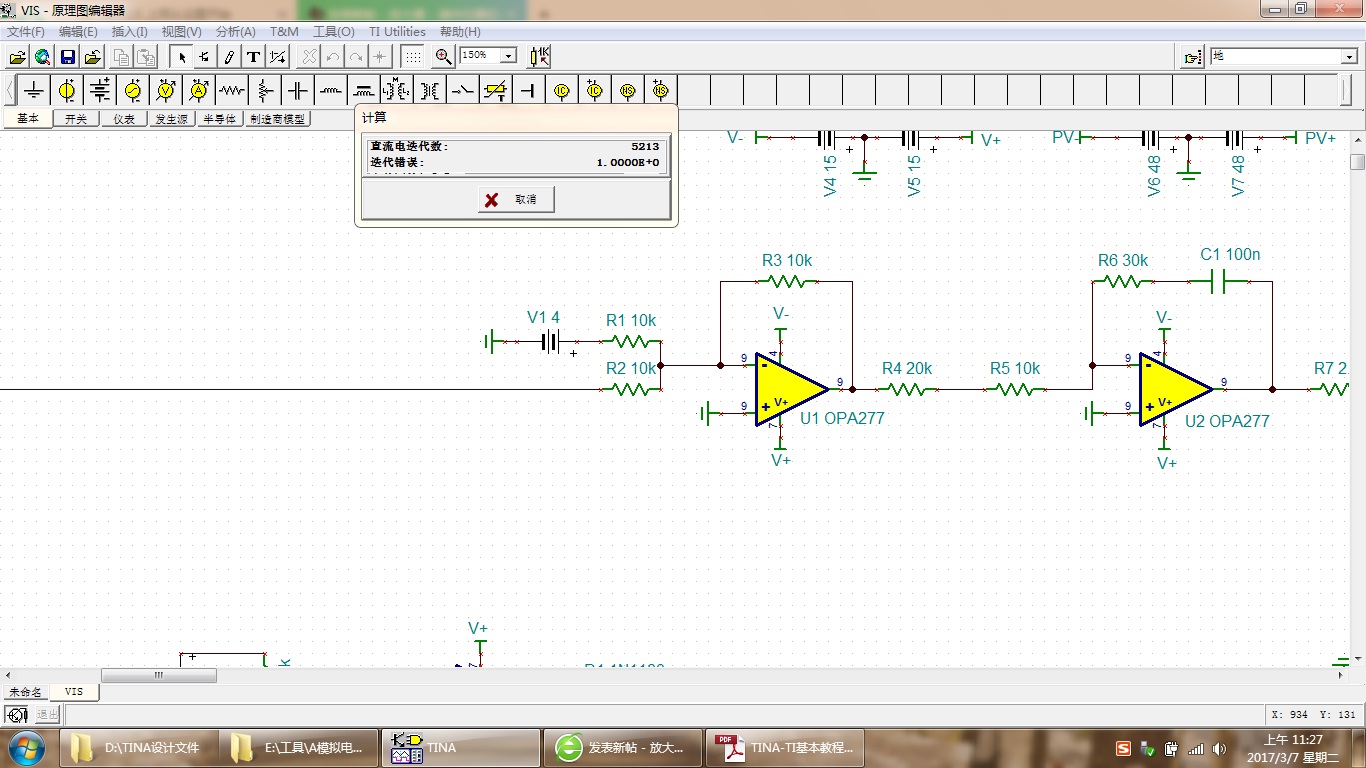Open D:\TINA设计文件 folder in taskbar
1366x768 pixels.
tap(137, 748)
